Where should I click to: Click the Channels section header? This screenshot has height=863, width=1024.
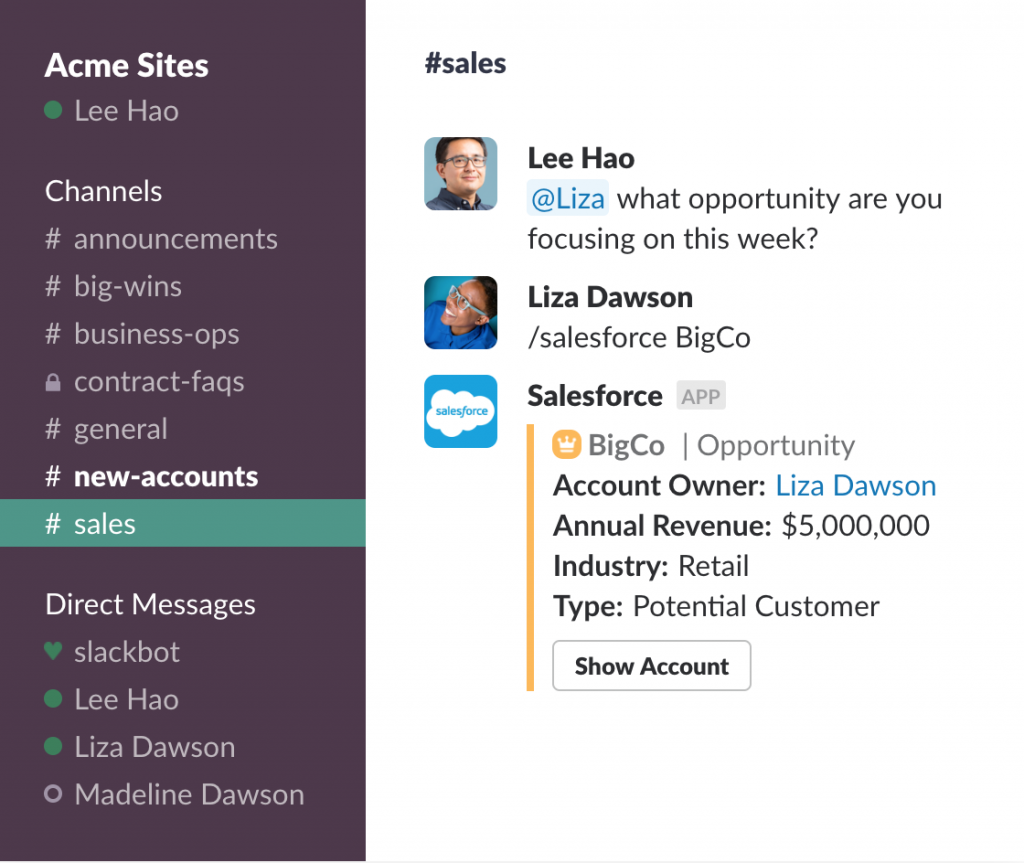(103, 191)
